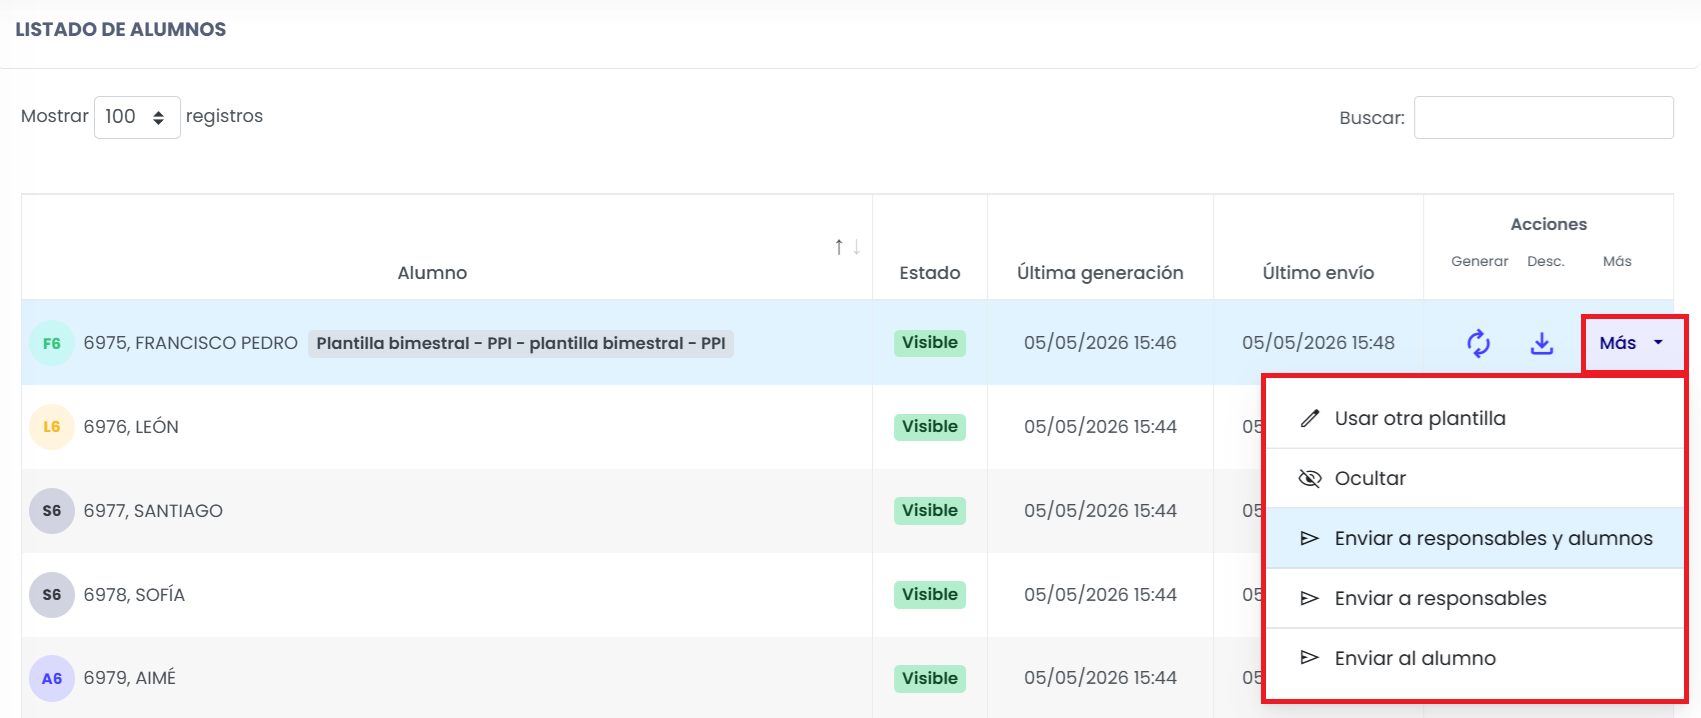Open the Mostrar registros count selector
The height and width of the screenshot is (718, 1701).
click(x=137, y=117)
